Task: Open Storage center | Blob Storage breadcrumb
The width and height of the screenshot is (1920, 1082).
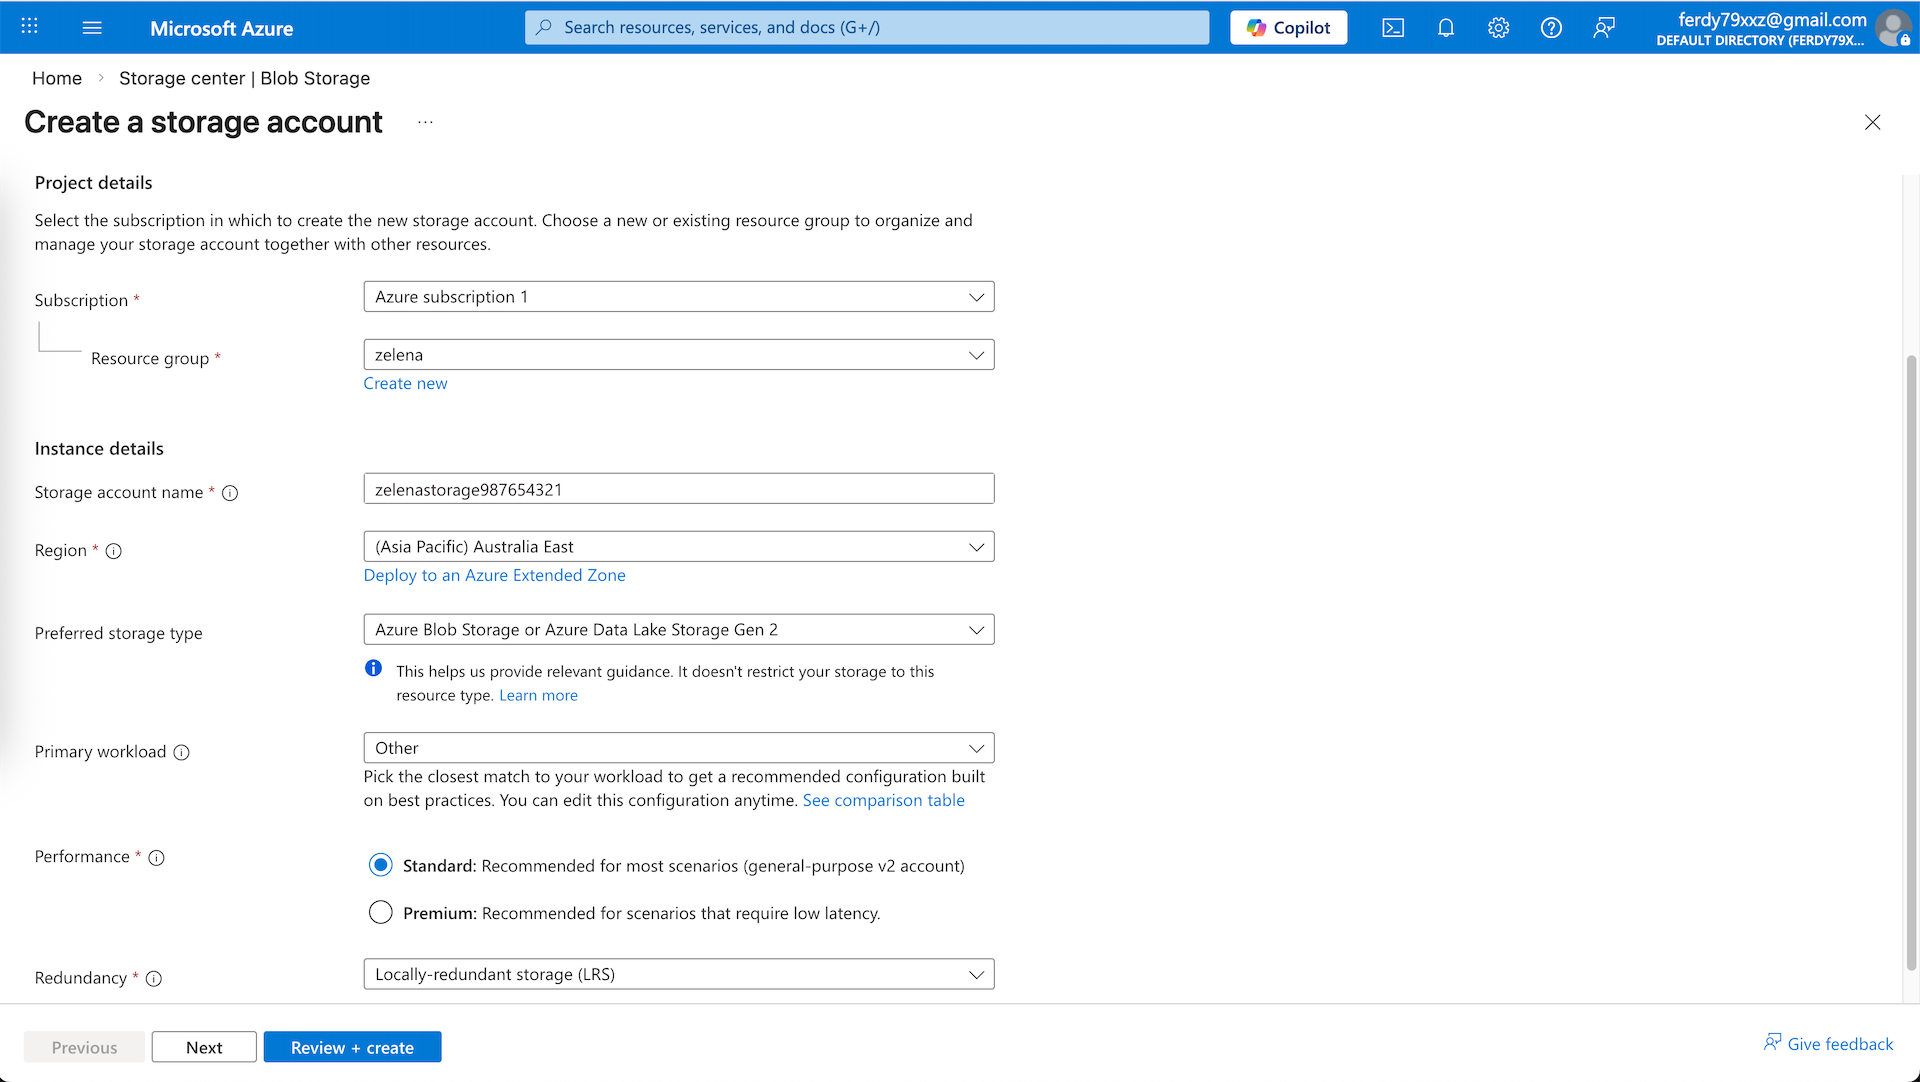Action: click(244, 78)
